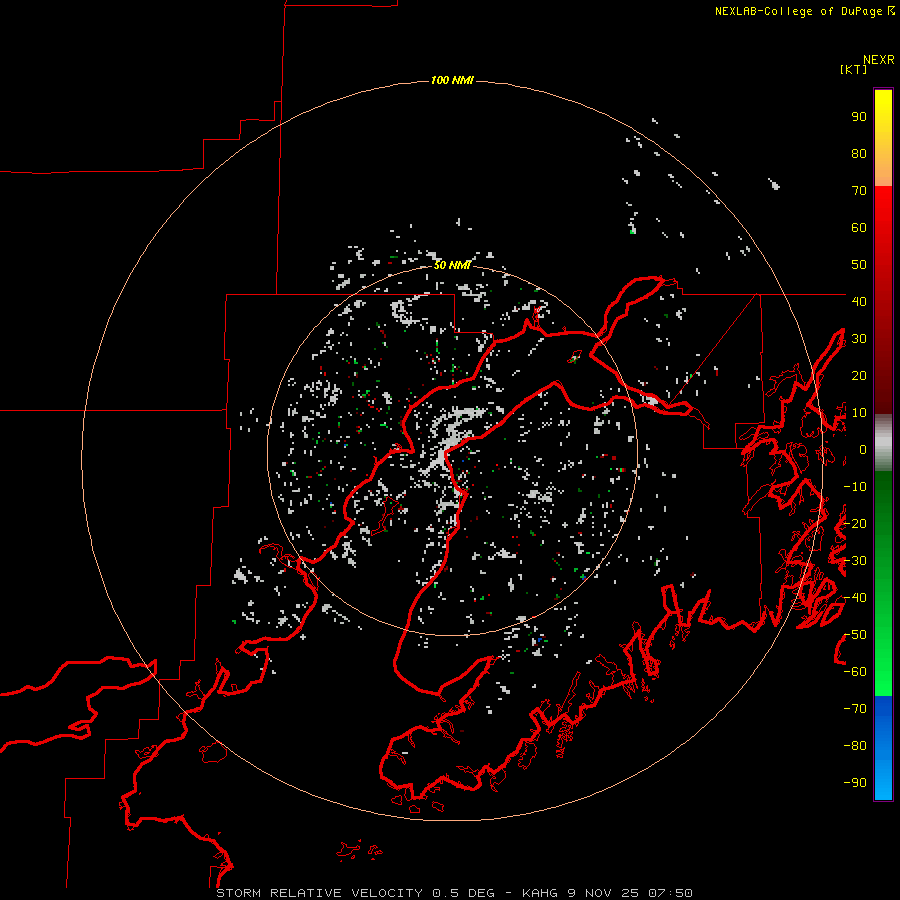The image size is (900, 900).
Task: Click the 50 NMI range ring label
Action: coord(452,265)
